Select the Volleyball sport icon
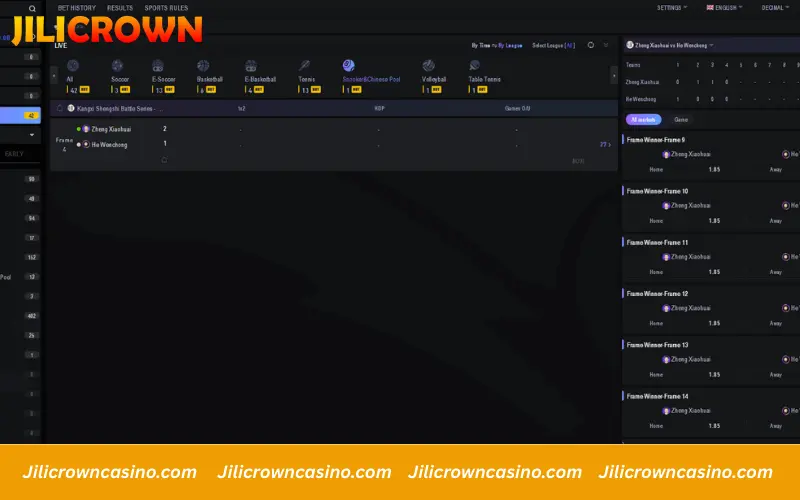The image size is (800, 500). [429, 65]
